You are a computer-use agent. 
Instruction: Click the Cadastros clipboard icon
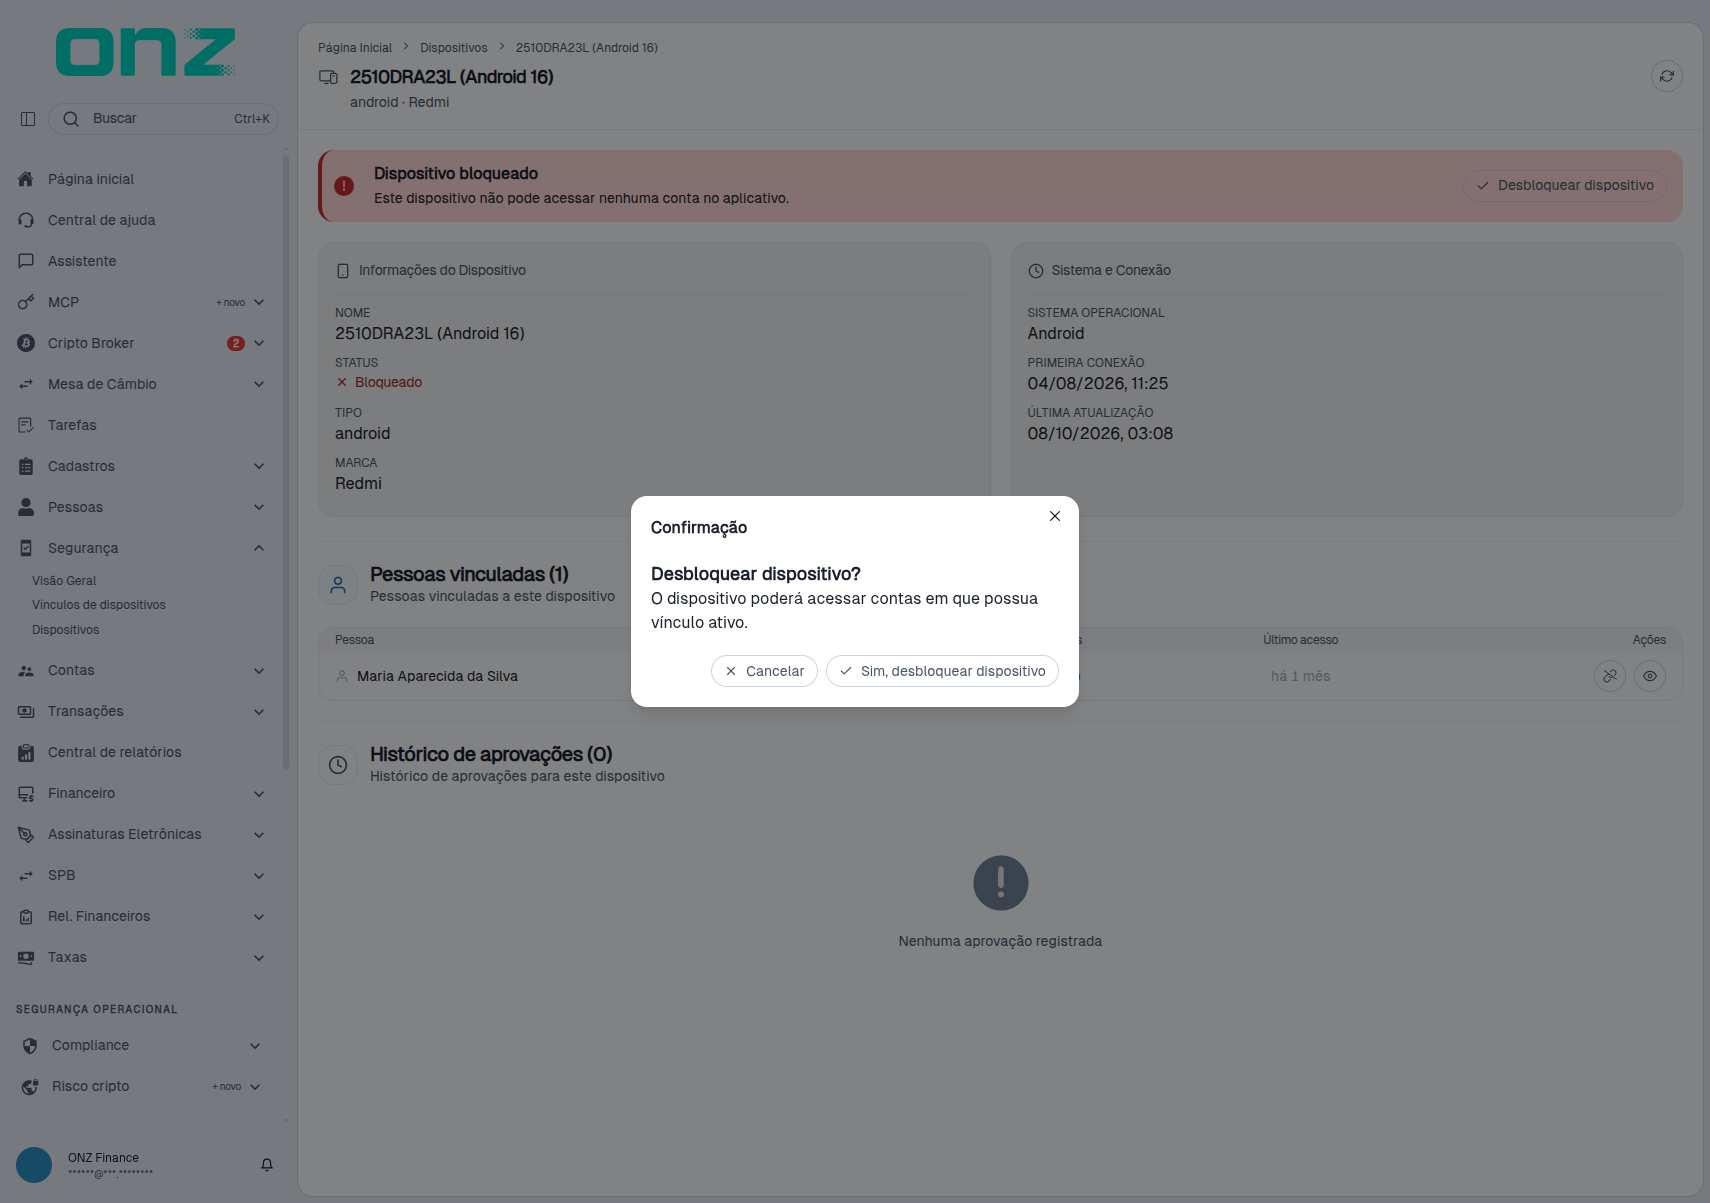26,466
